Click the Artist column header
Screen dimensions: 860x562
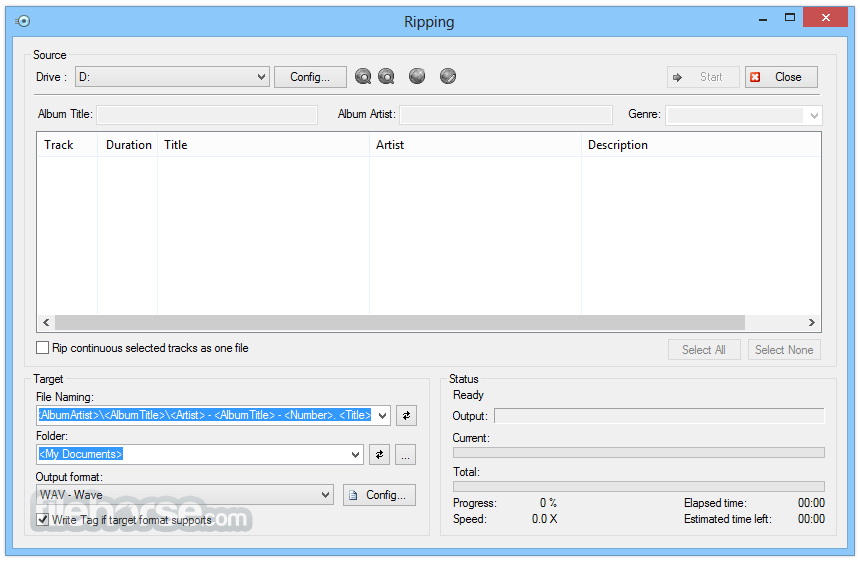(x=476, y=145)
